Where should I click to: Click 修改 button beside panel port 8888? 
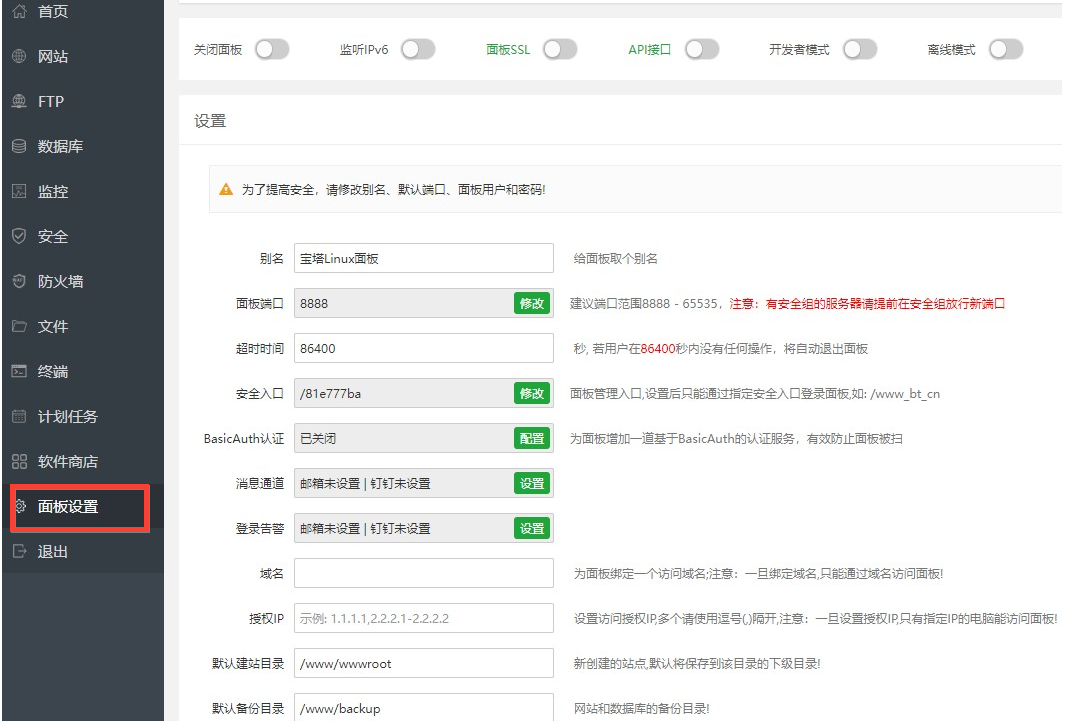(x=532, y=303)
